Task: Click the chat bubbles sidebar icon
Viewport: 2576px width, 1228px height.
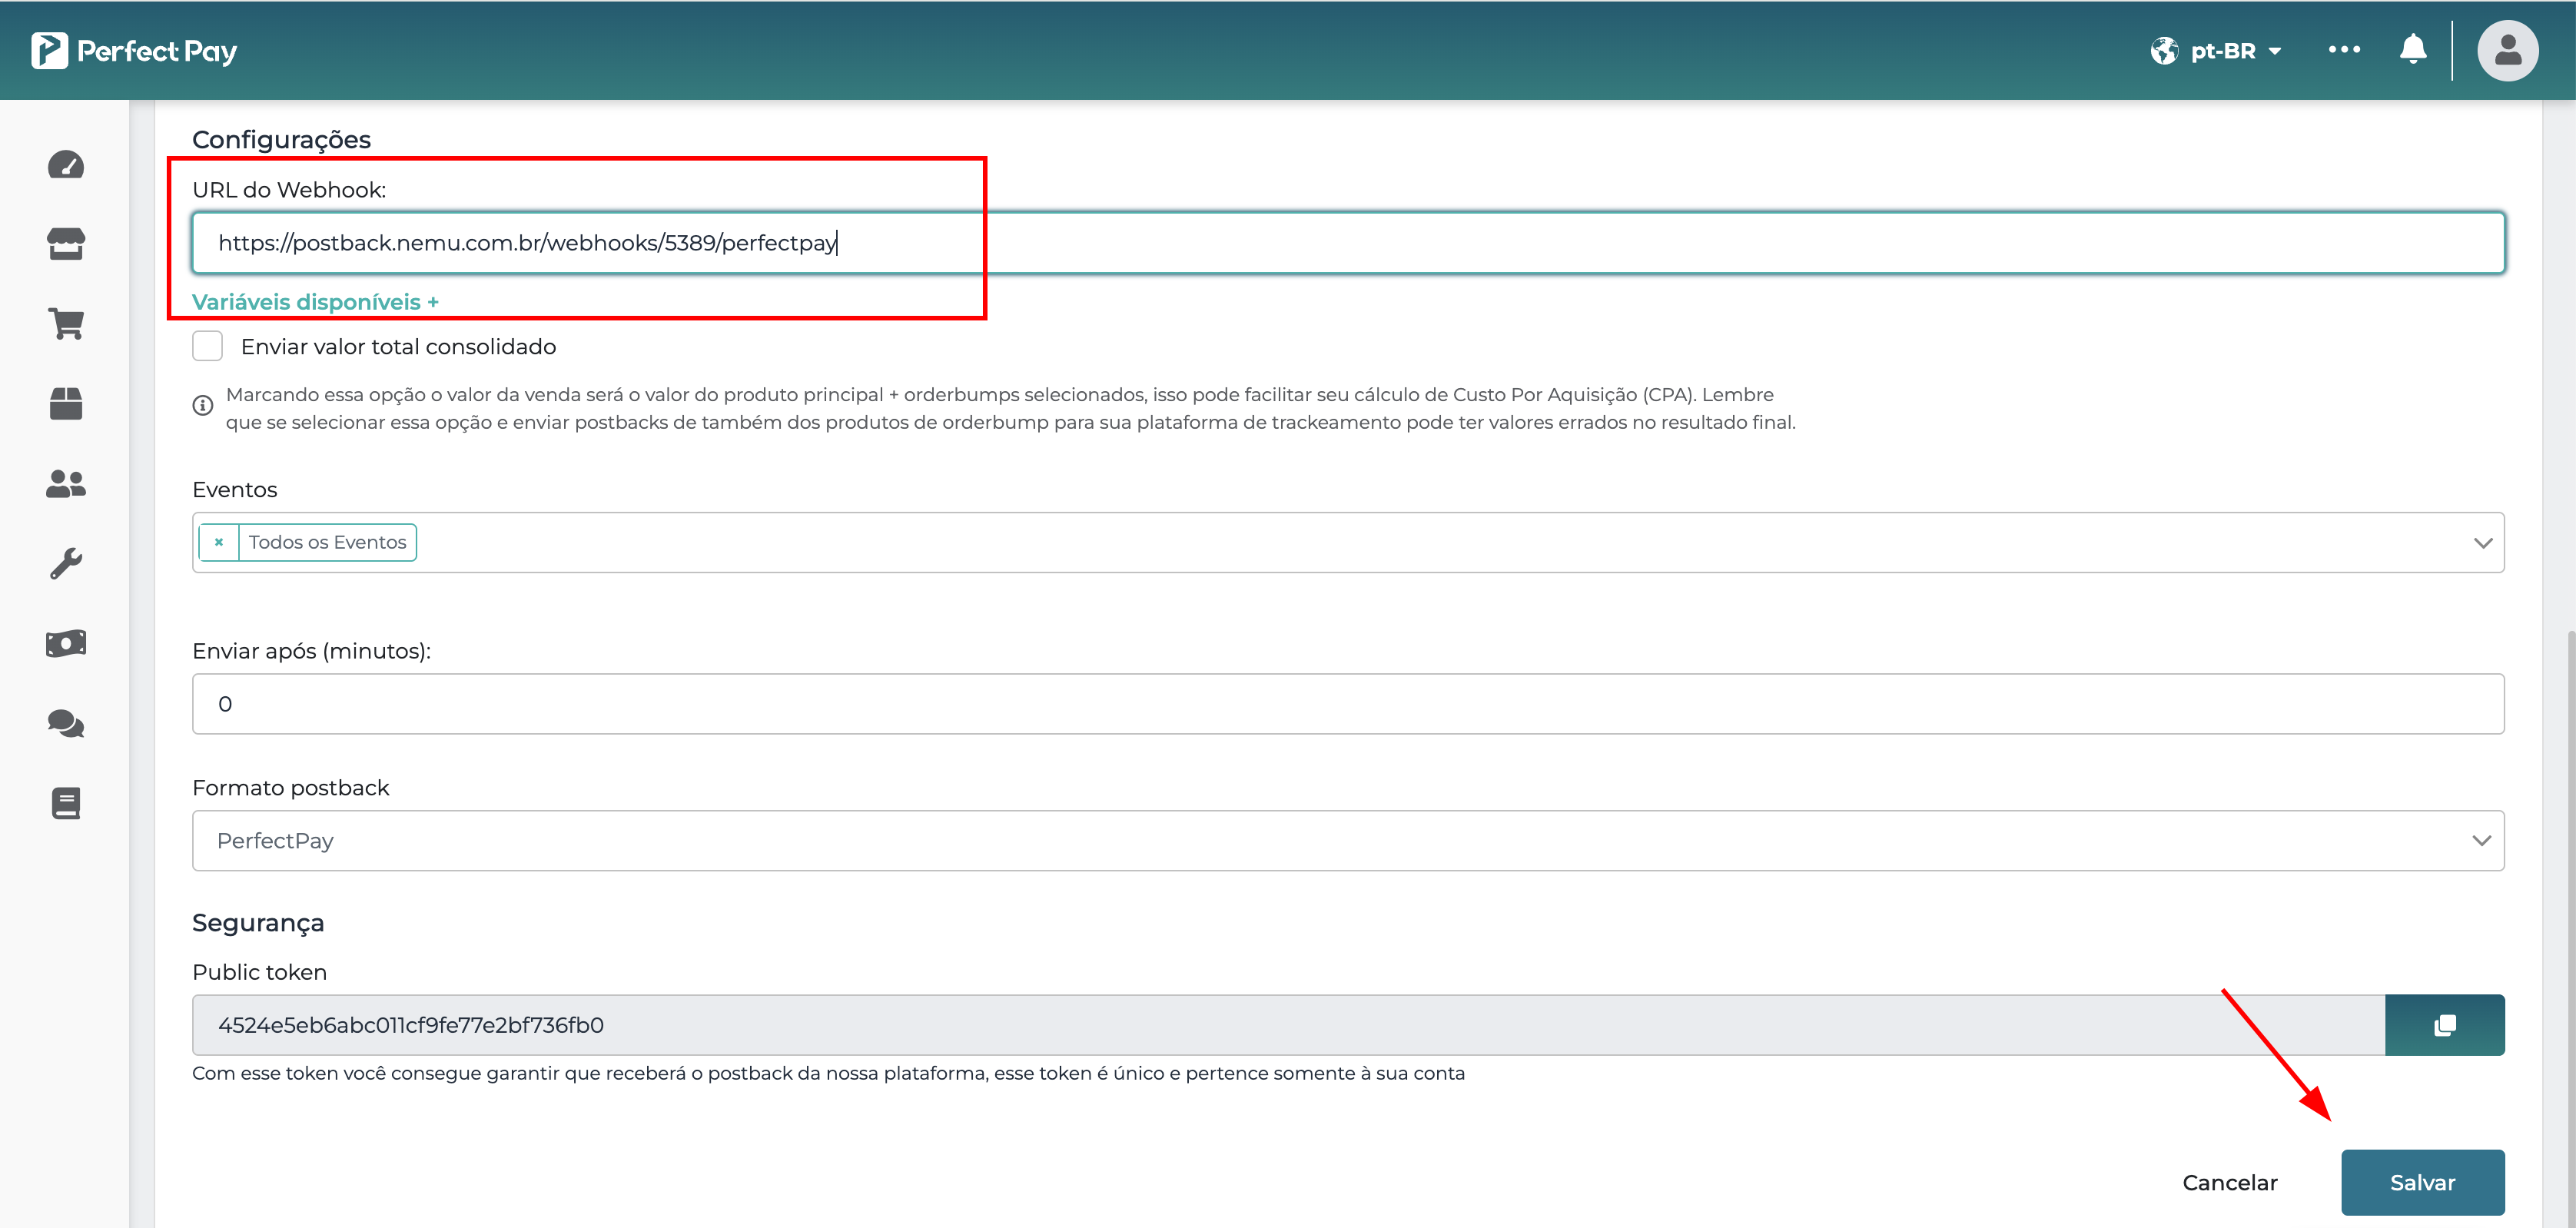Action: pyautogui.click(x=66, y=723)
